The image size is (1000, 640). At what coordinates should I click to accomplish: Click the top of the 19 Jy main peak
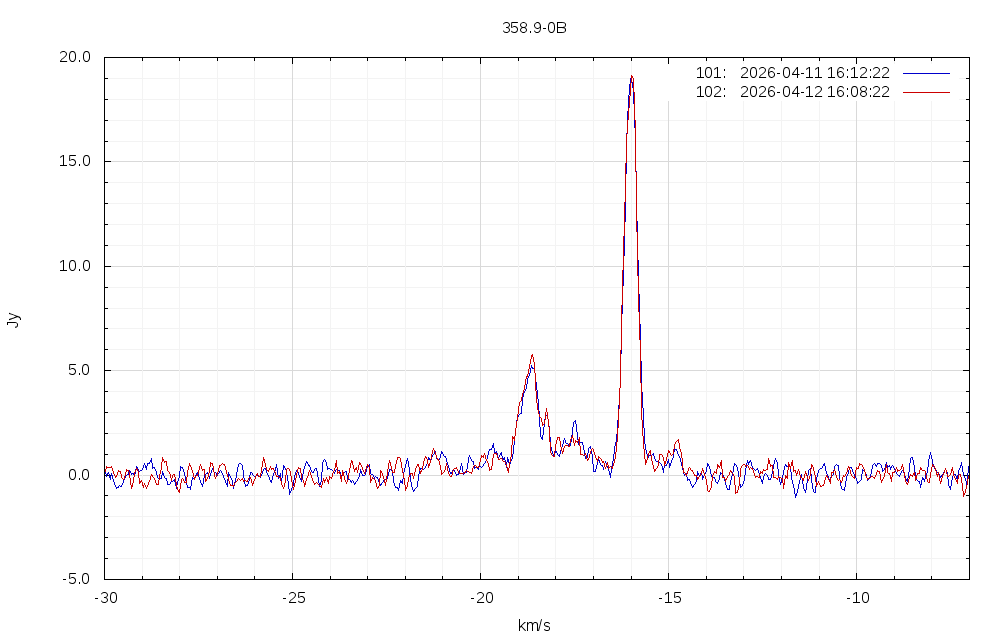click(x=631, y=78)
